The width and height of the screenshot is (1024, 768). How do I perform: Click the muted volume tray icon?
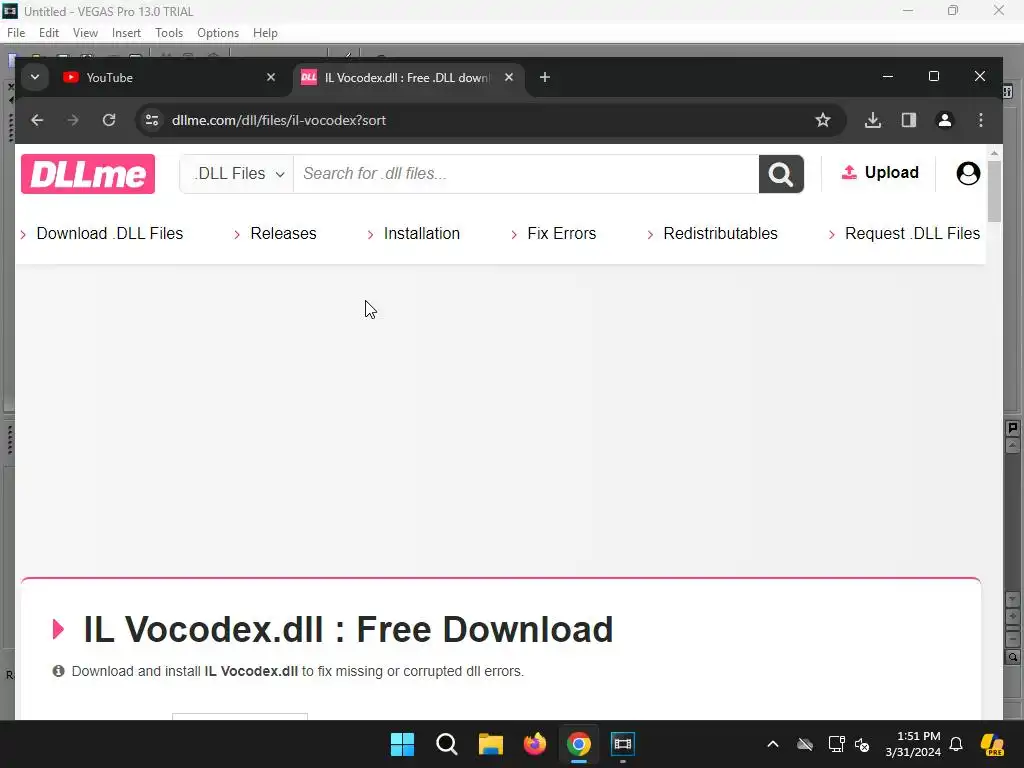pos(862,744)
